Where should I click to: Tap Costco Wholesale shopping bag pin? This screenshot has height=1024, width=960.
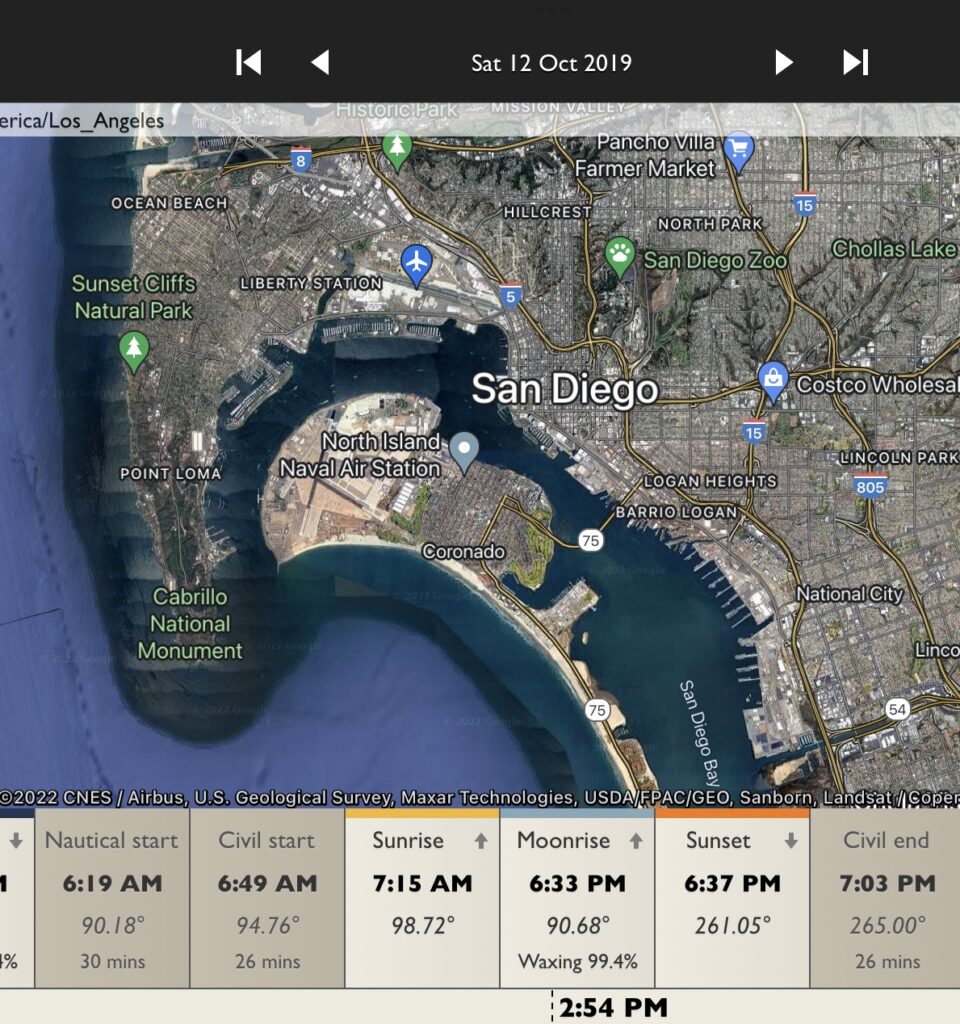pos(773,382)
